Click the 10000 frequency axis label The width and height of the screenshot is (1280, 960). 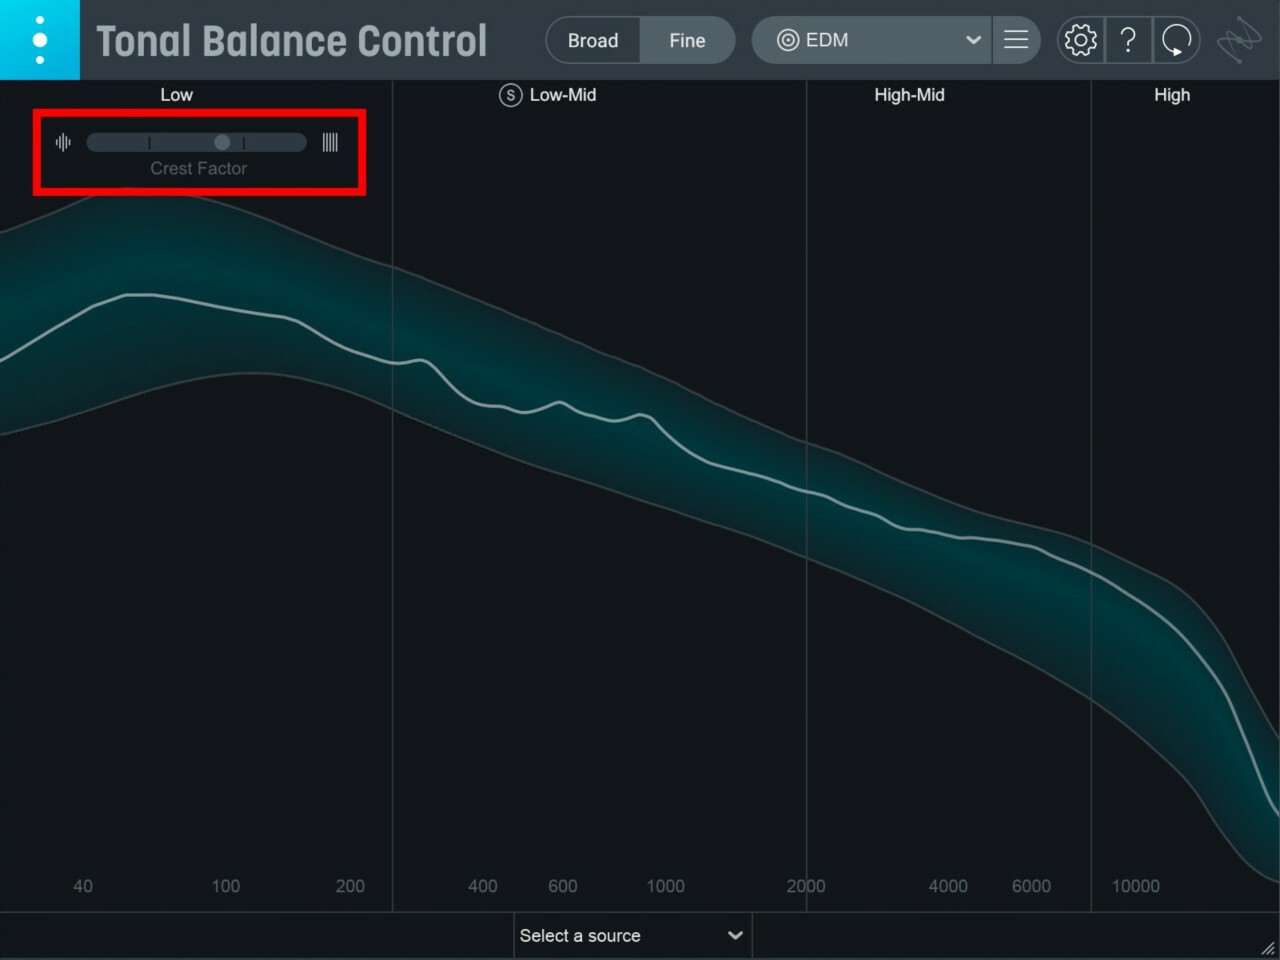pos(1136,886)
